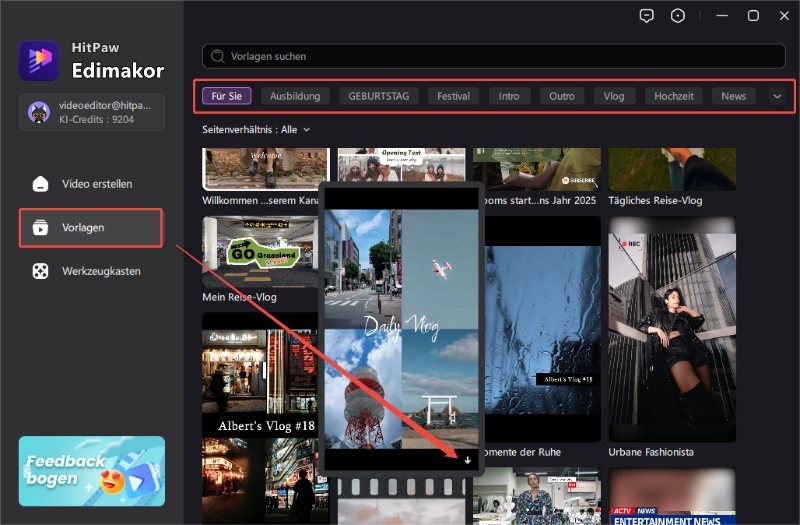Switch to the Ausbildung category
Viewport: 800px width, 525px height.
(x=295, y=96)
